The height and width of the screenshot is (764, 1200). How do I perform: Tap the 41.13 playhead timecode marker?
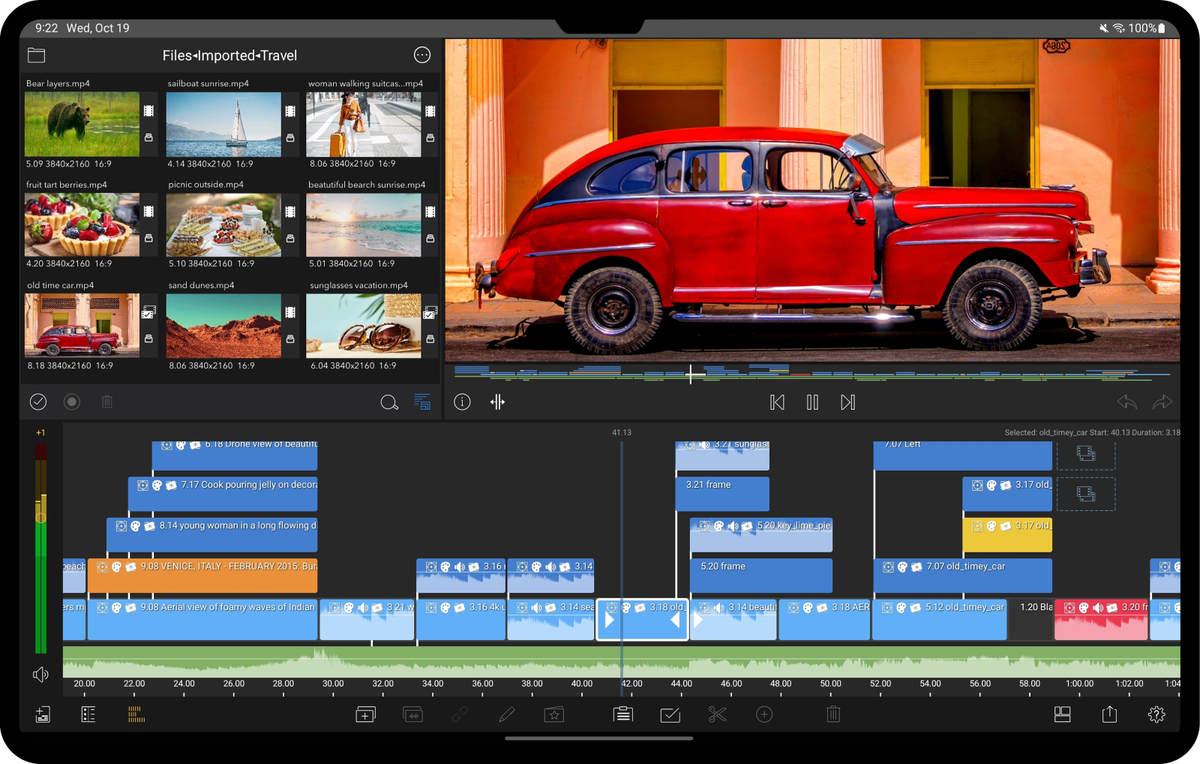[x=621, y=433]
